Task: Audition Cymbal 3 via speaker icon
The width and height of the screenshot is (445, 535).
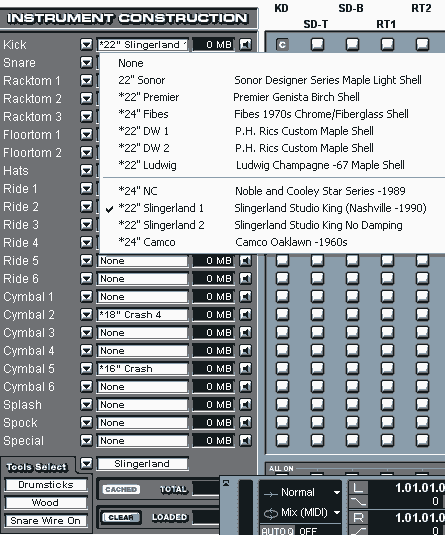Action: point(245,333)
